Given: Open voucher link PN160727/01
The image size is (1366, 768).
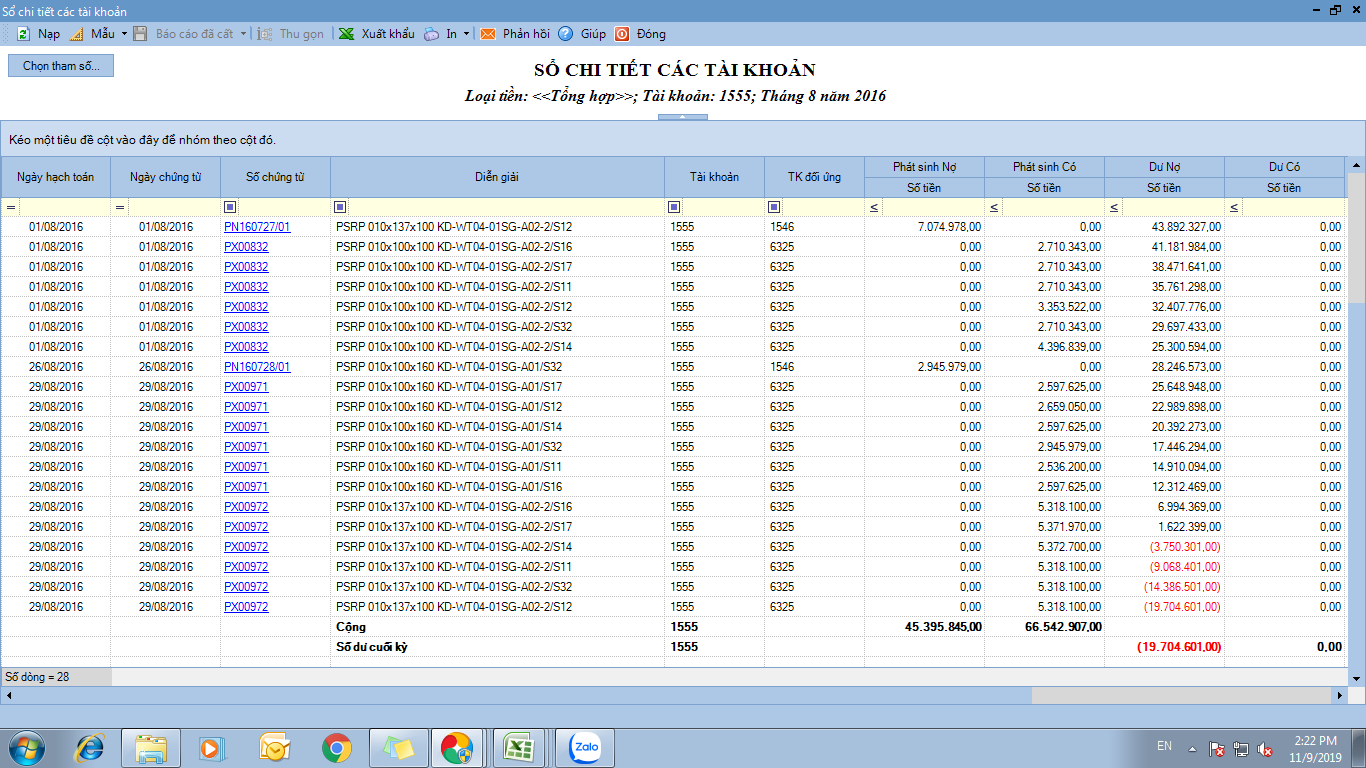Looking at the screenshot, I should [257, 227].
